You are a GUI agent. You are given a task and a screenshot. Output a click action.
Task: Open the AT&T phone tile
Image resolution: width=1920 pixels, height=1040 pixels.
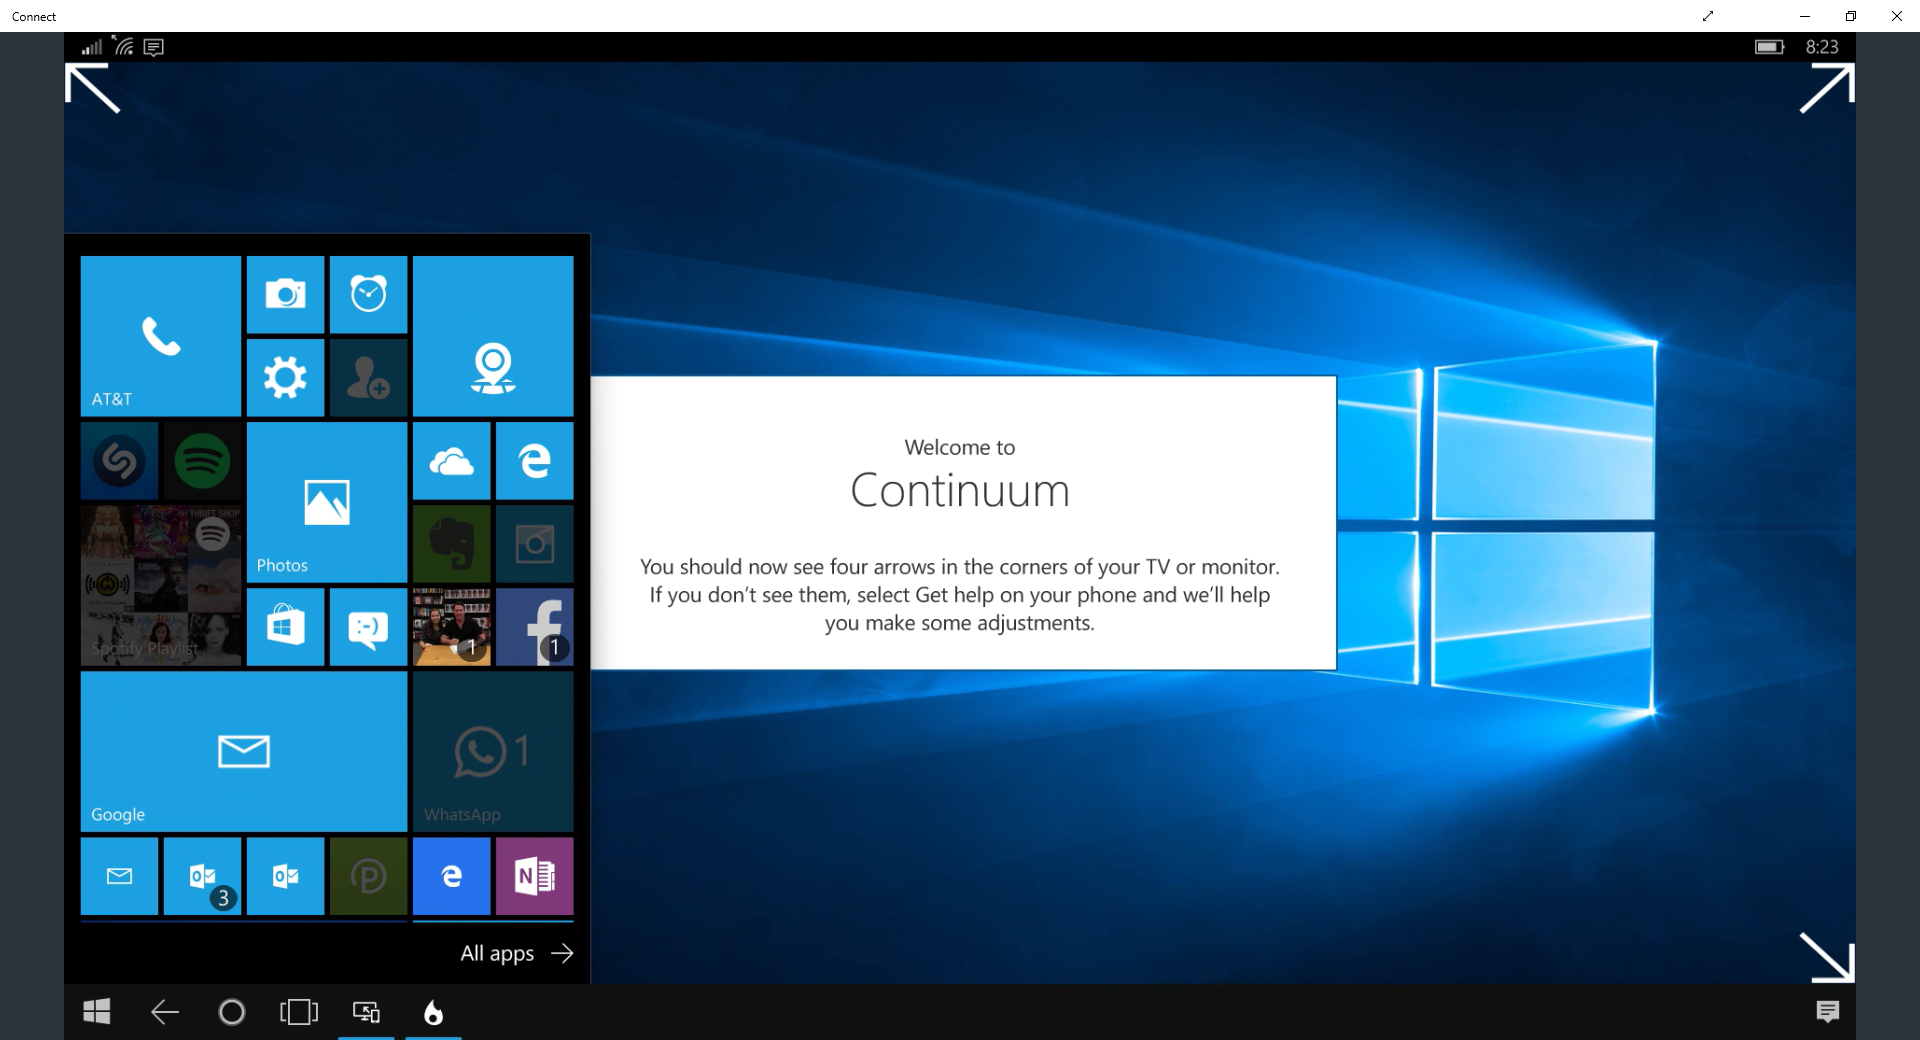(x=160, y=336)
